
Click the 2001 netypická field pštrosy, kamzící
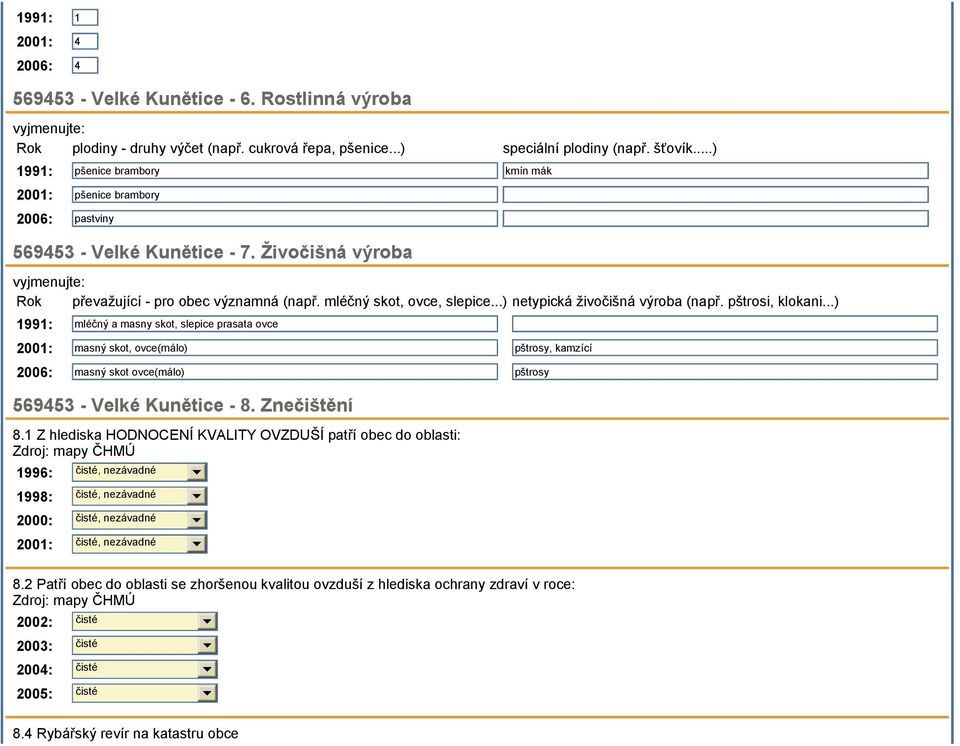[x=725, y=348]
